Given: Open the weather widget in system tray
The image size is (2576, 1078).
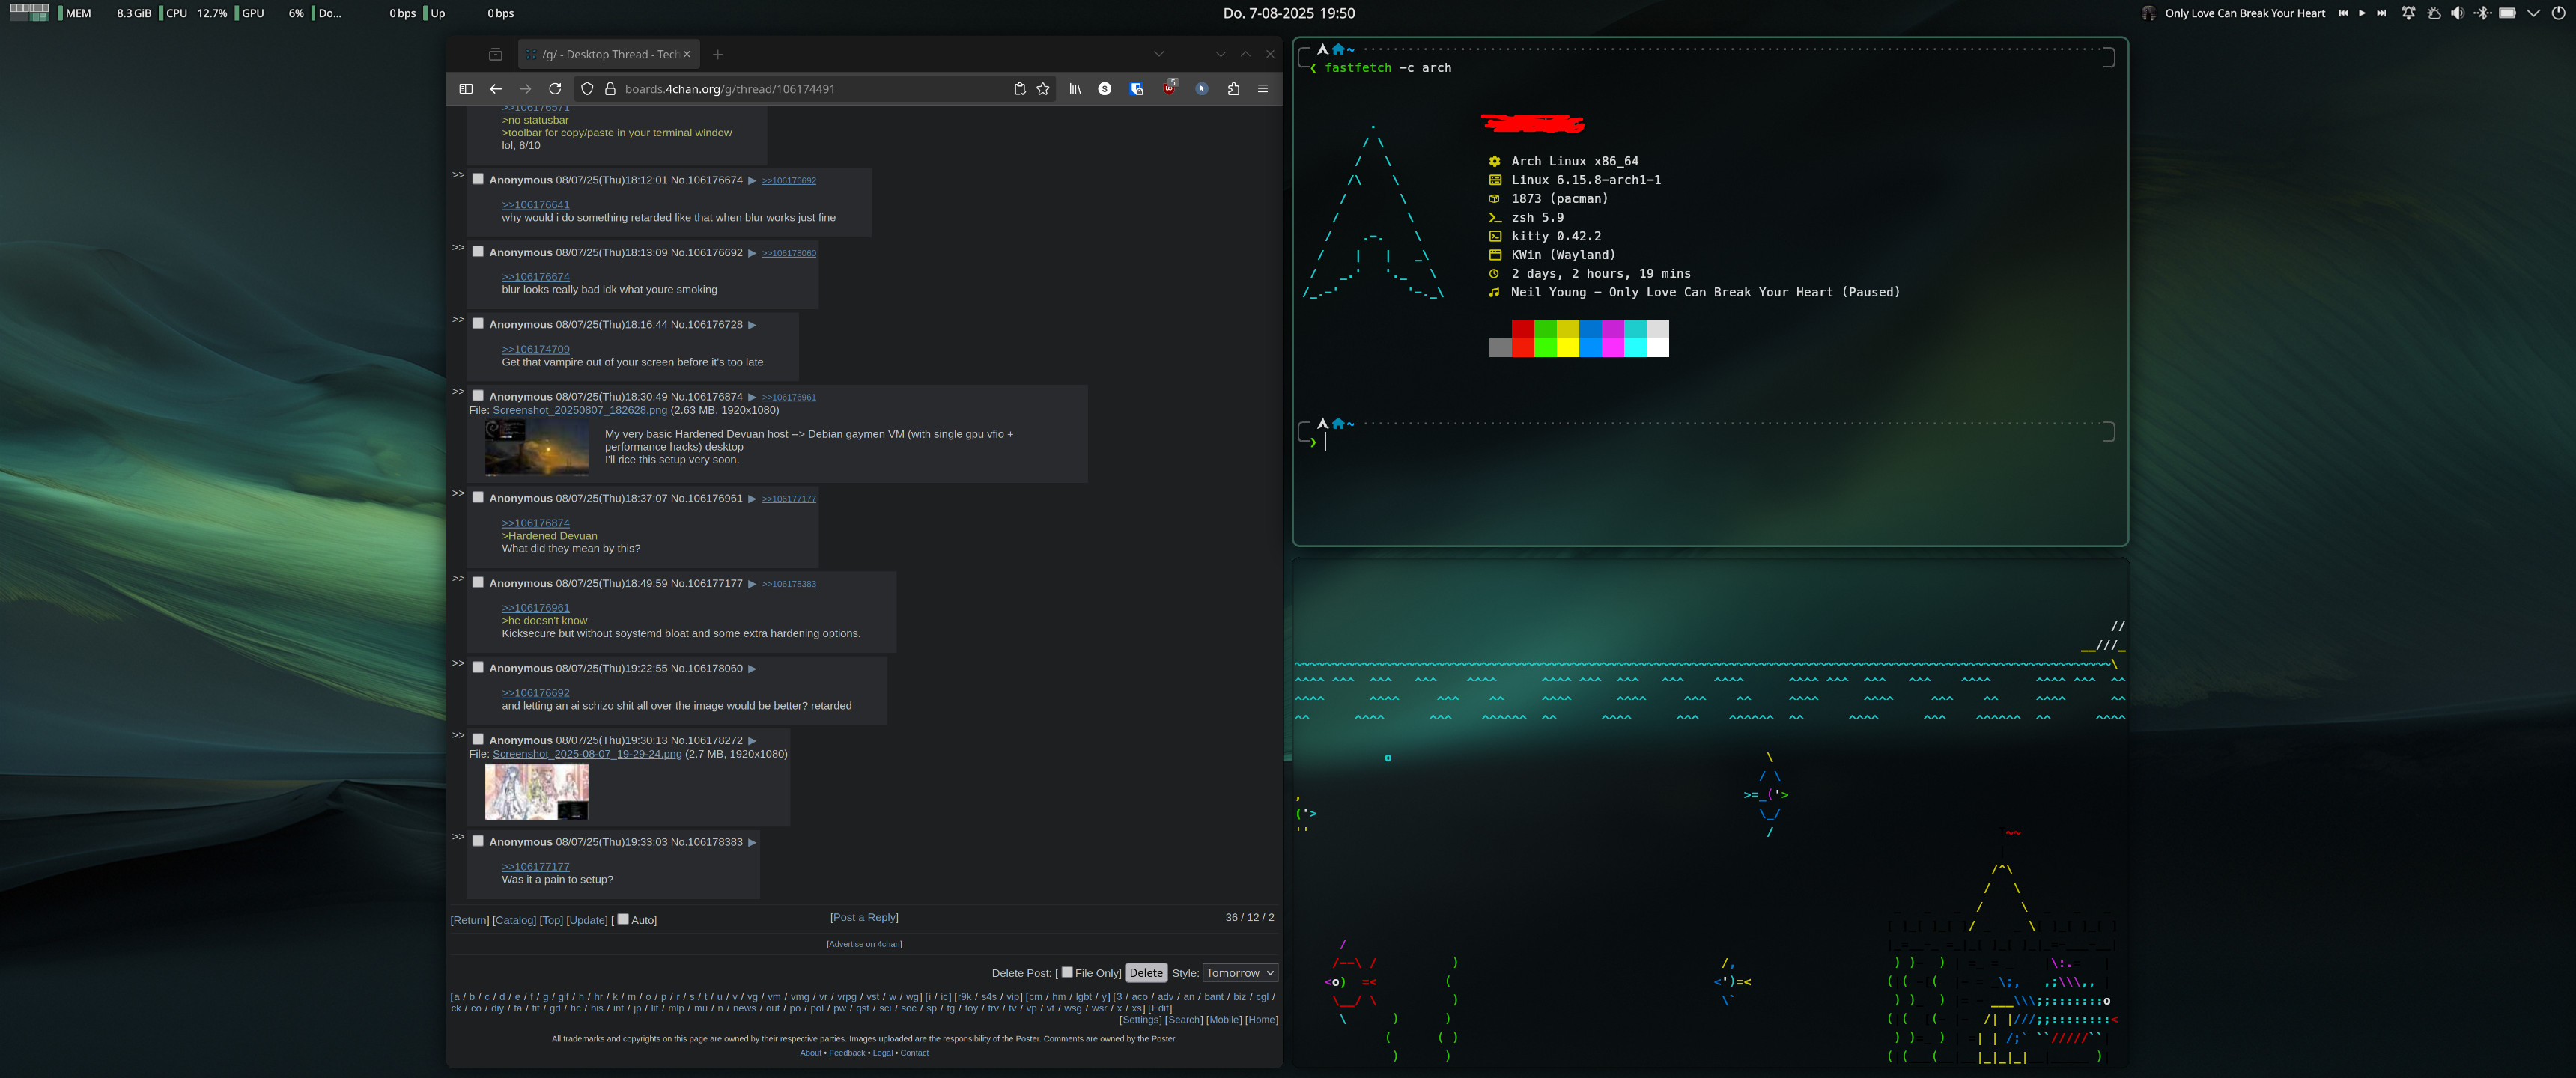Looking at the screenshot, I should tap(2433, 13).
